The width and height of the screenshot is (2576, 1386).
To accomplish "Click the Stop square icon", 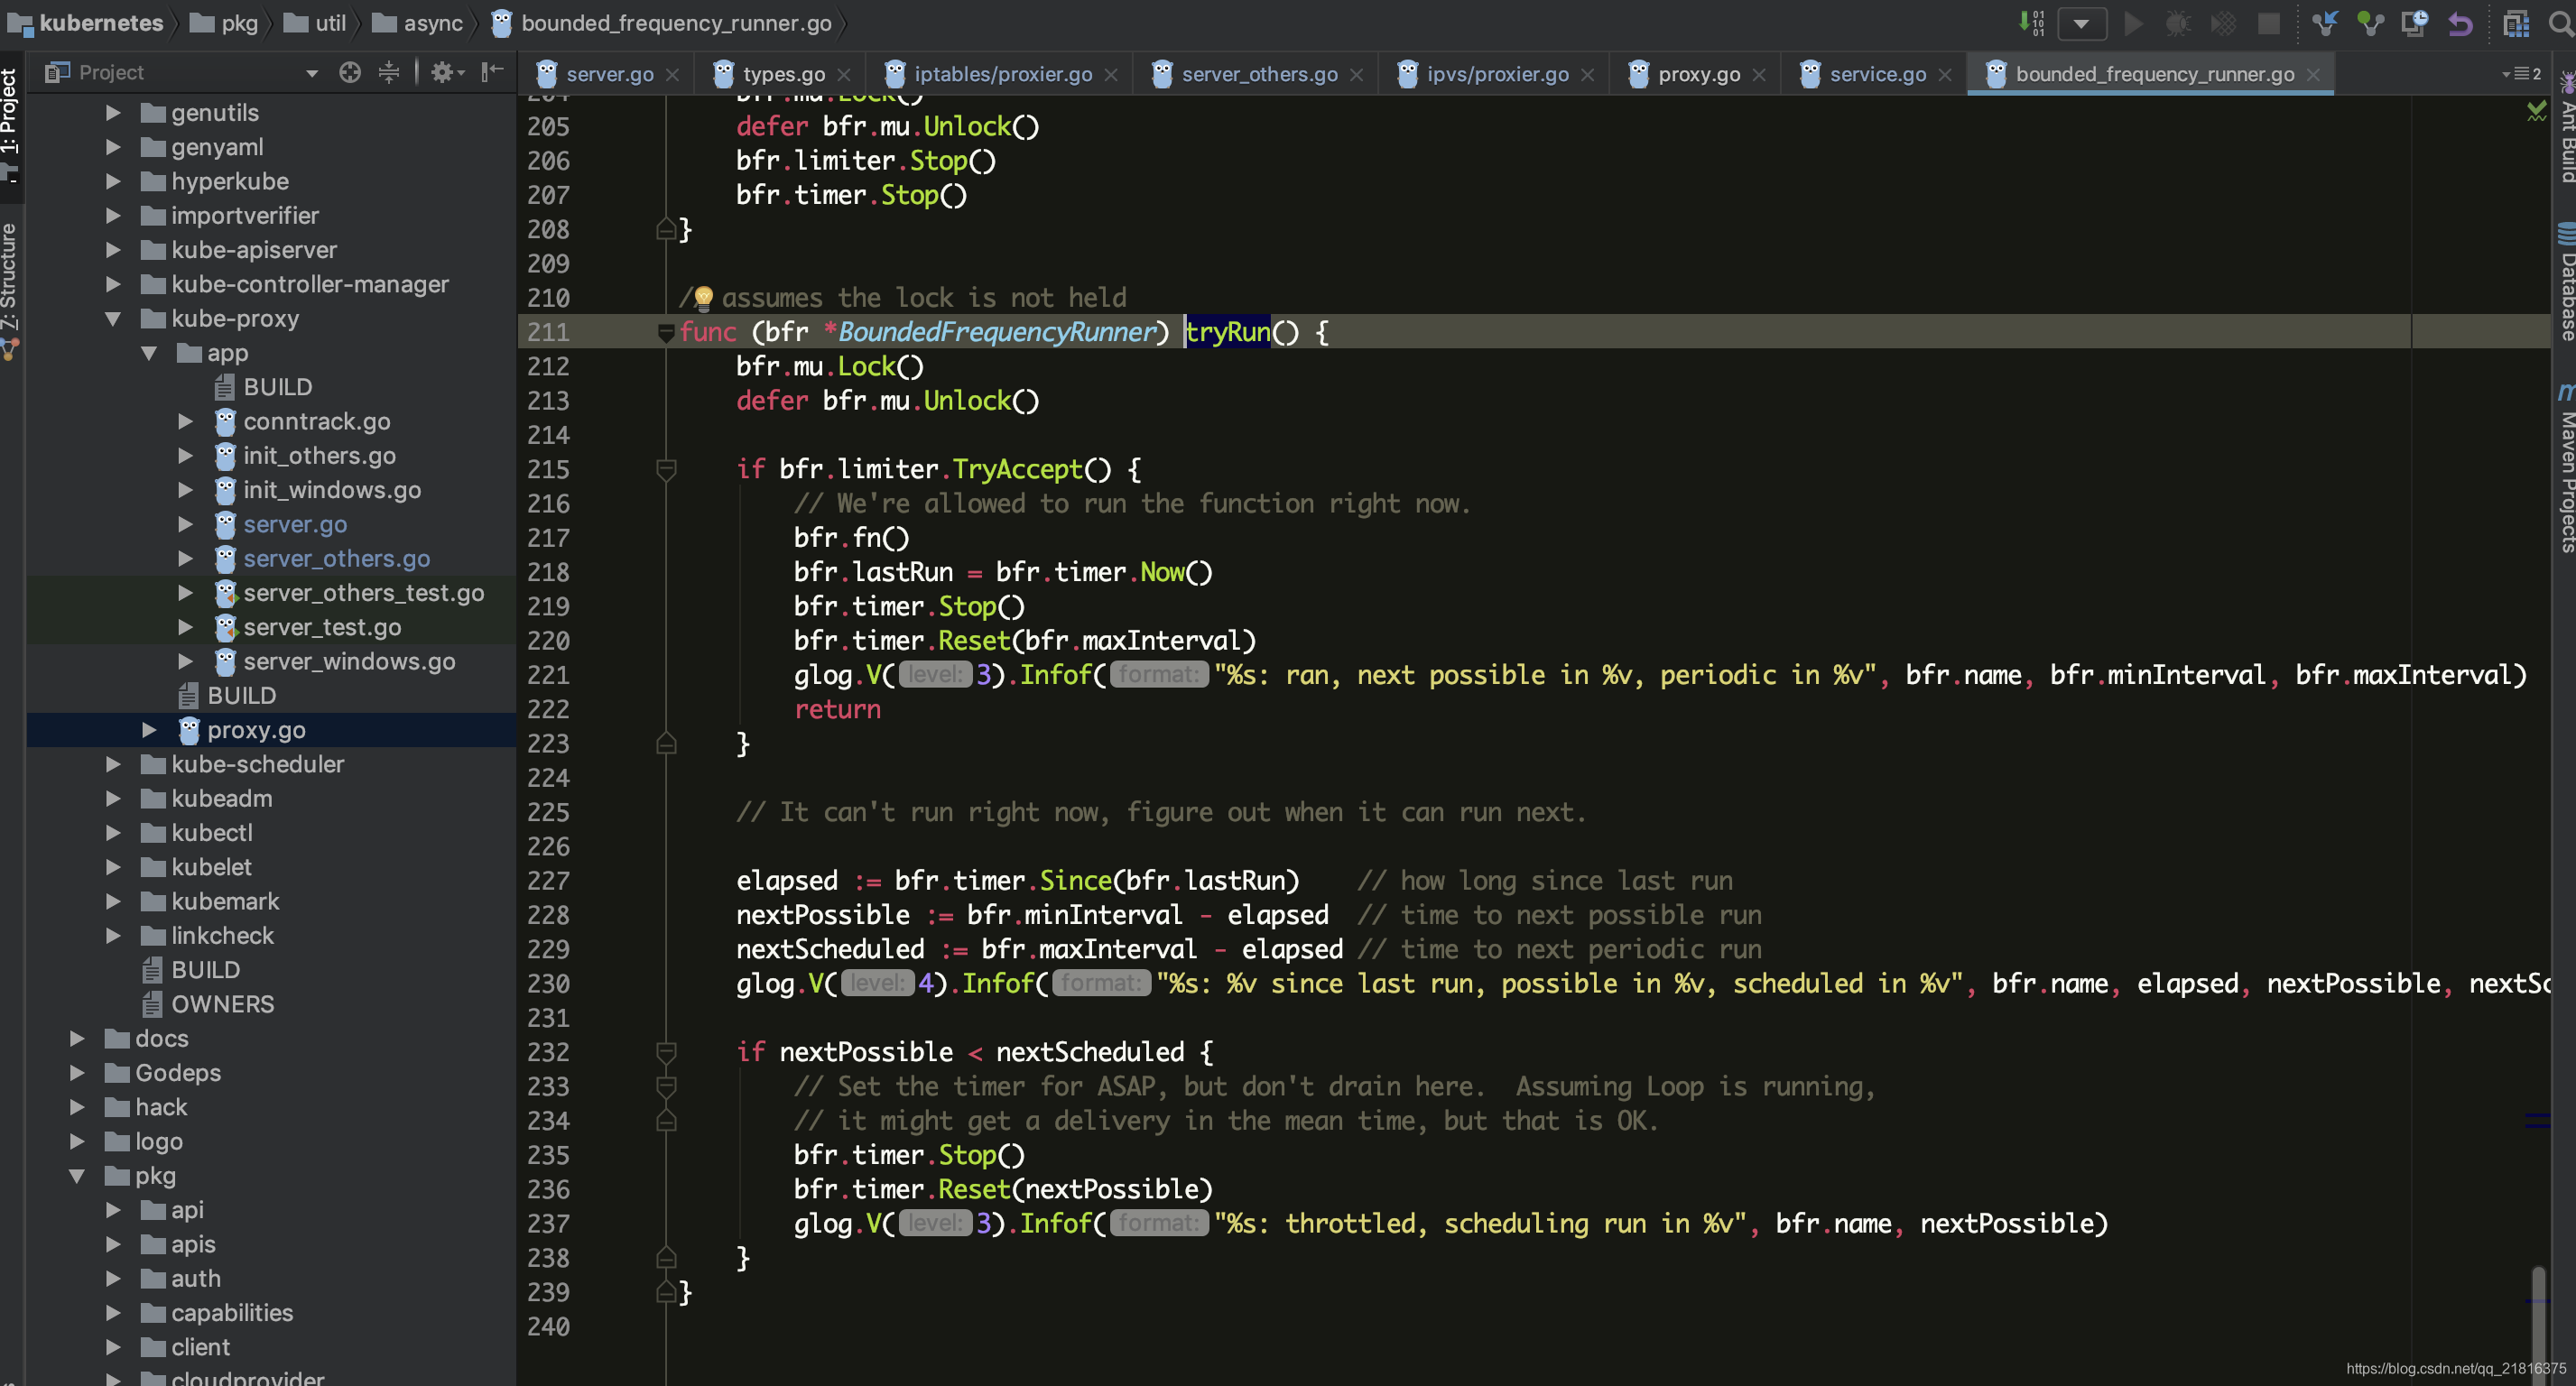I will [x=2269, y=23].
